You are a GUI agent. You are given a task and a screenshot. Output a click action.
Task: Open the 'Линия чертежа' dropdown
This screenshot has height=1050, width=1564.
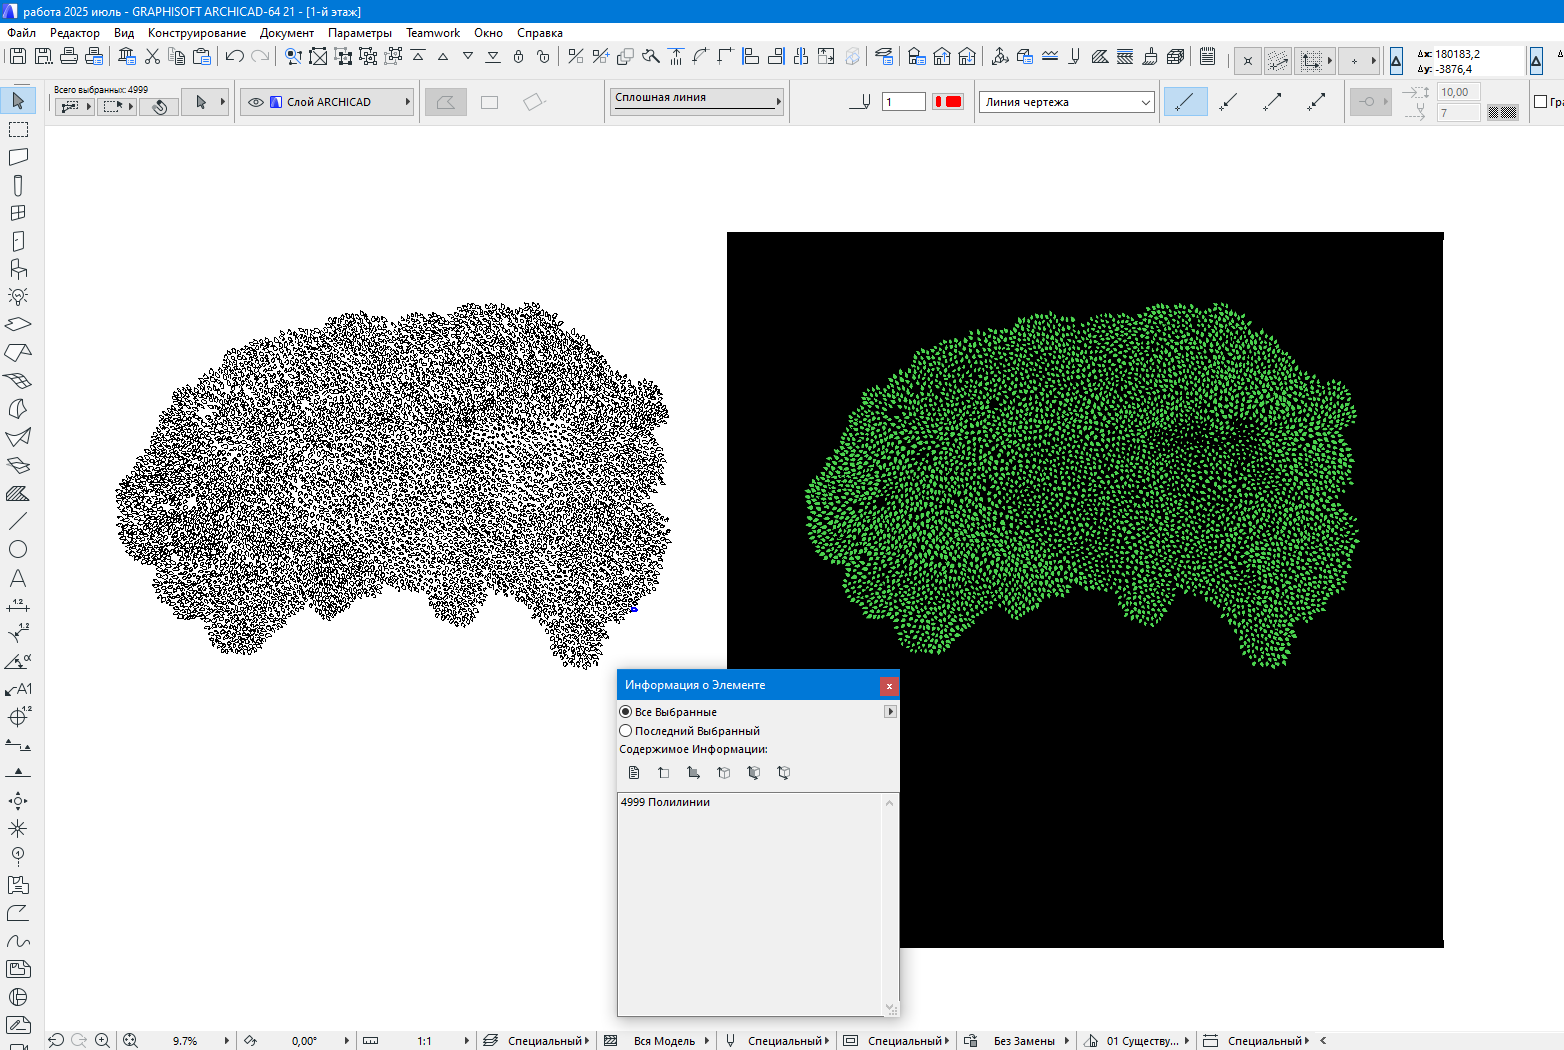click(x=1066, y=102)
